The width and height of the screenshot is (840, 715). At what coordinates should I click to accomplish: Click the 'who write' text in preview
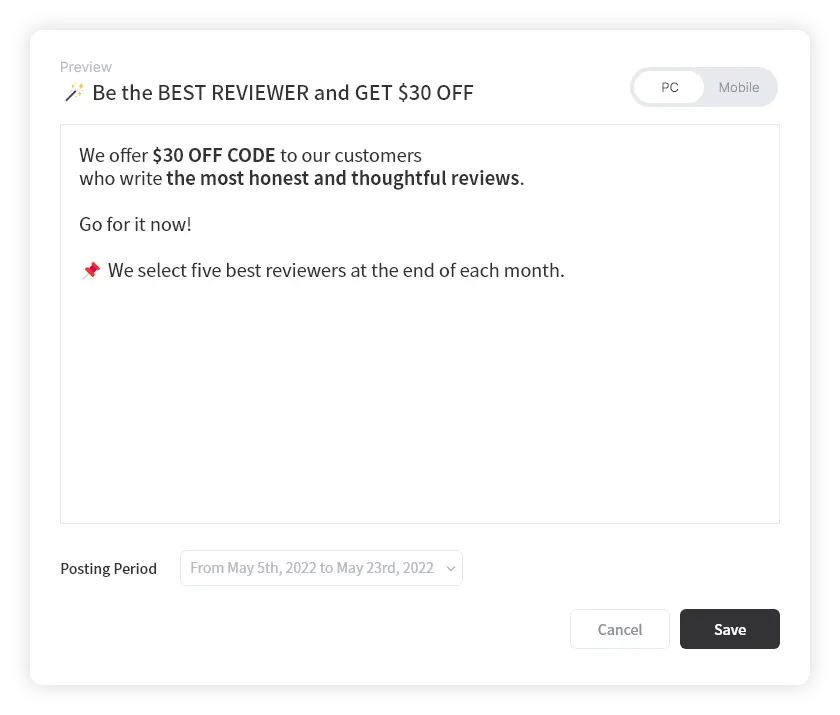pos(120,179)
